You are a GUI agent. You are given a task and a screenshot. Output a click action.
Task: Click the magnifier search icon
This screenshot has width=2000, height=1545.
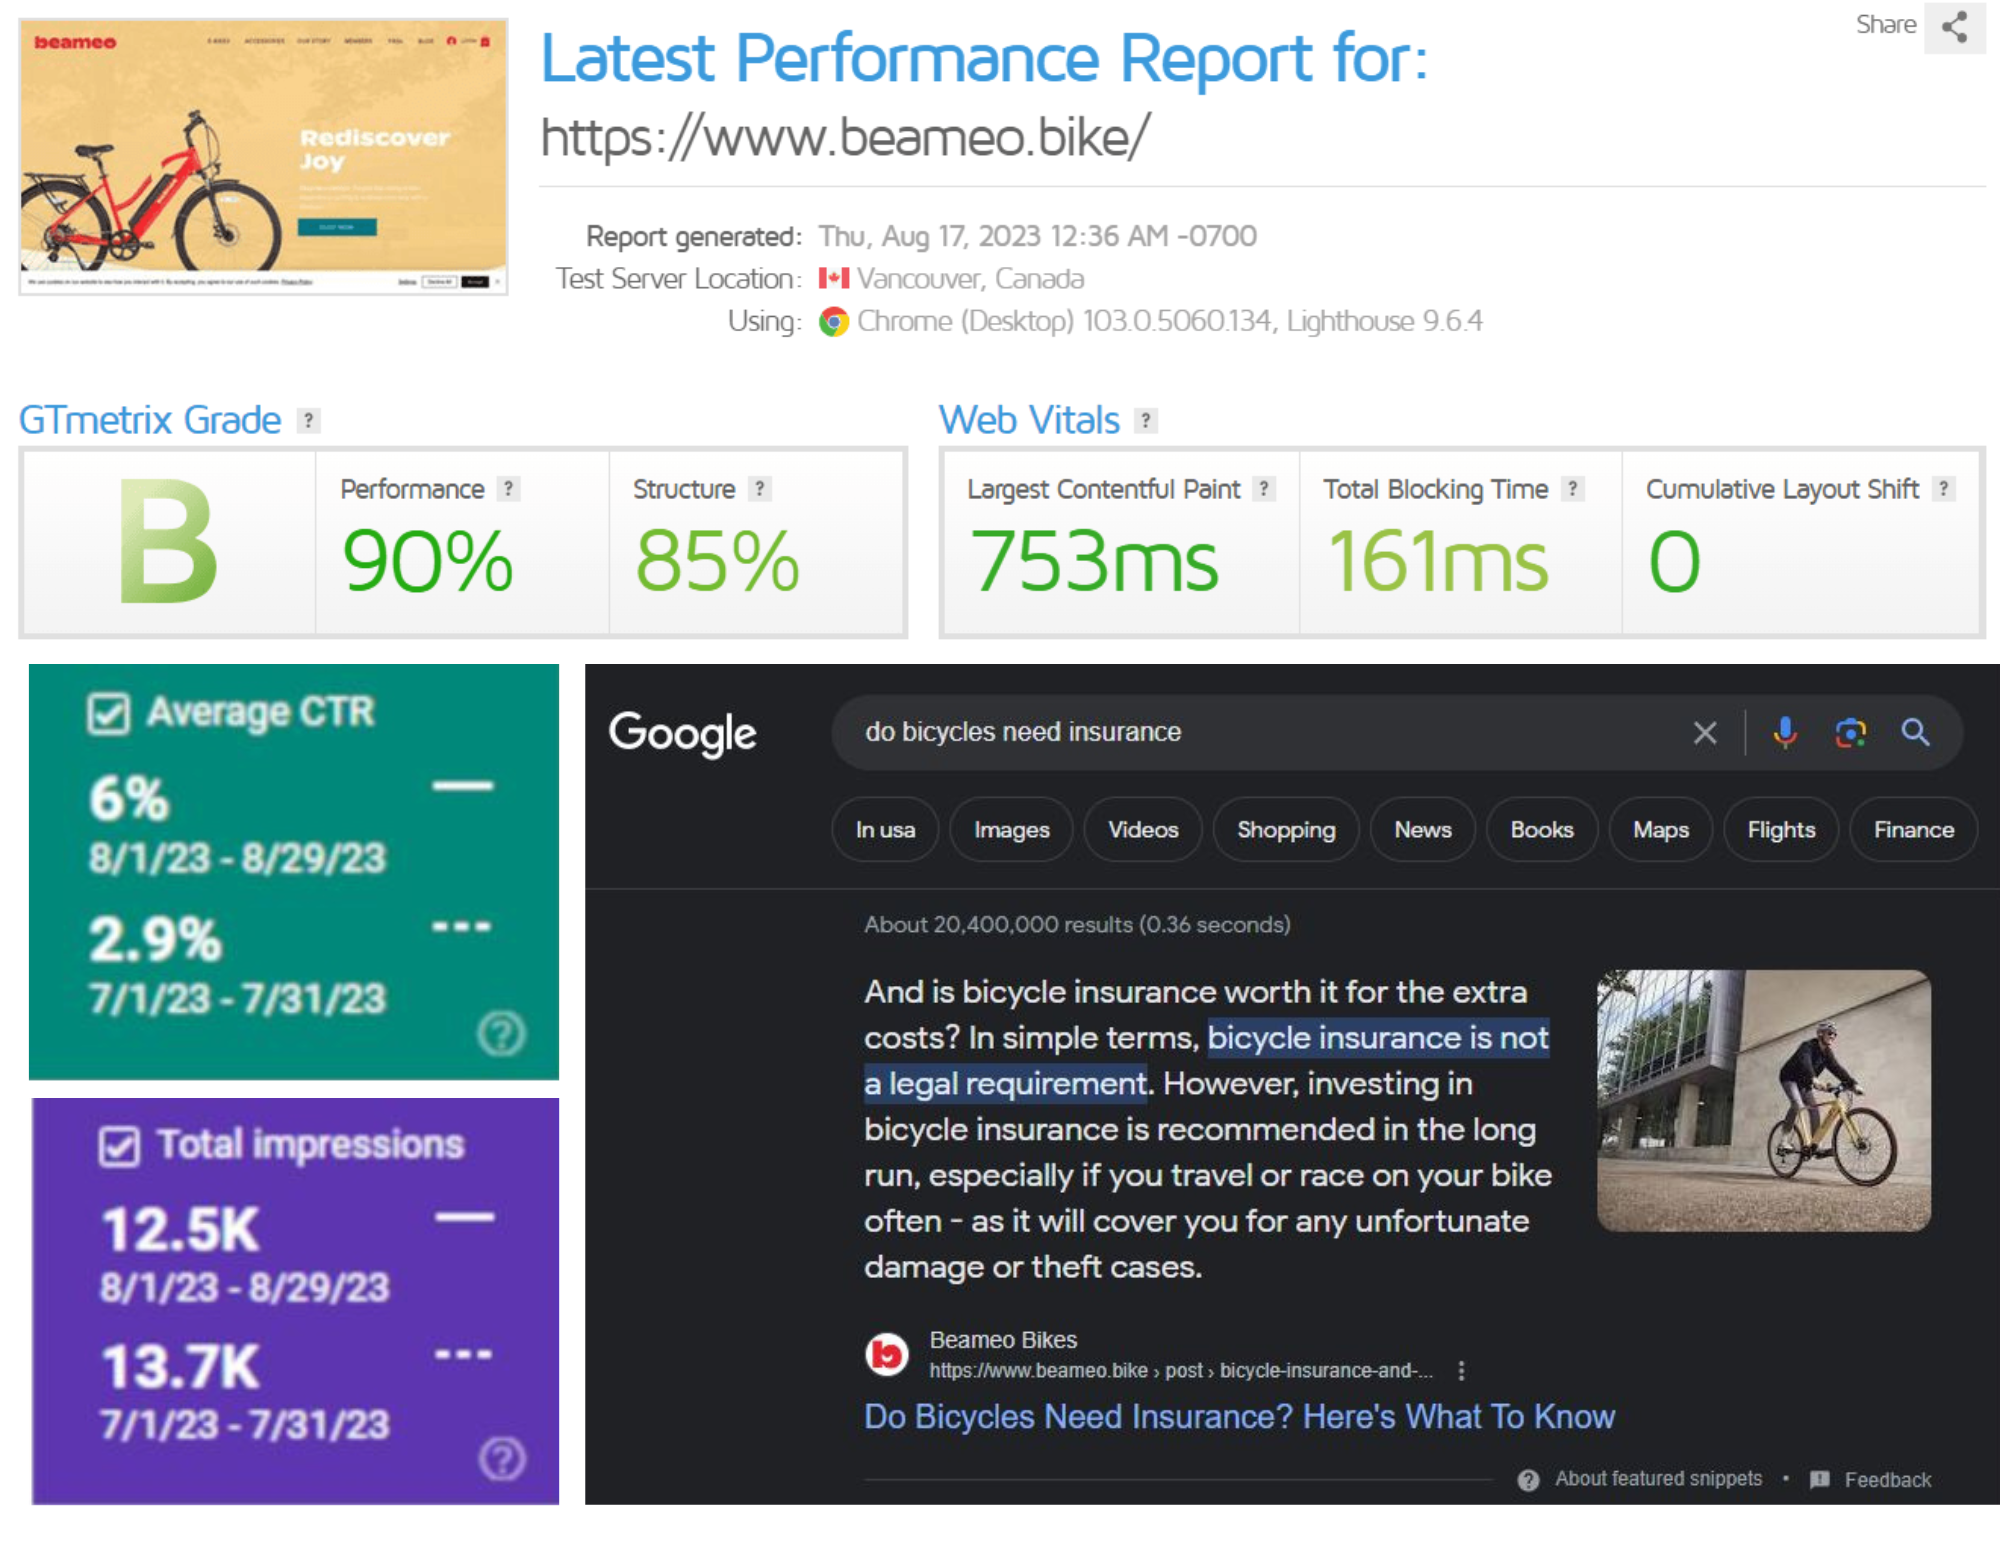1915,733
